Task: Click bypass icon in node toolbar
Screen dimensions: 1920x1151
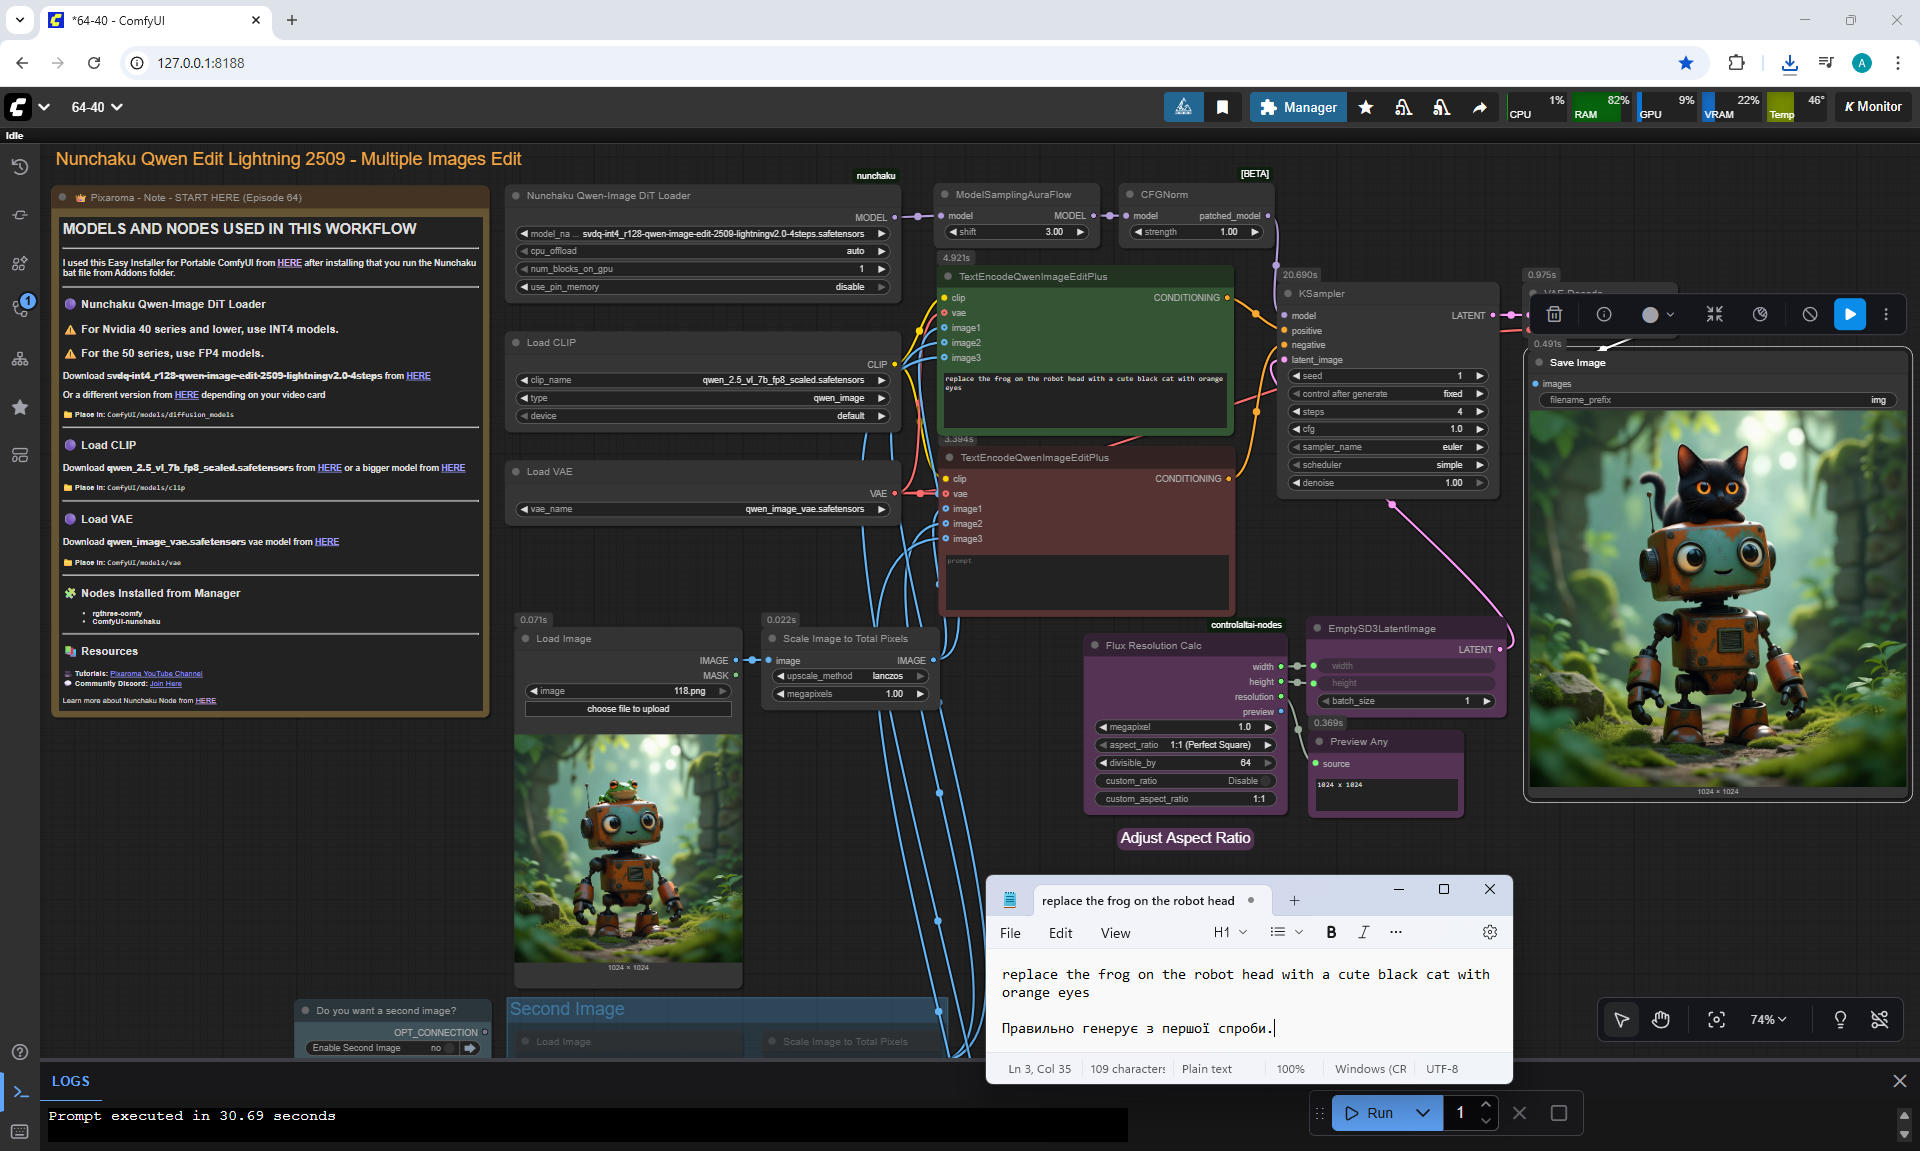Action: (1810, 314)
